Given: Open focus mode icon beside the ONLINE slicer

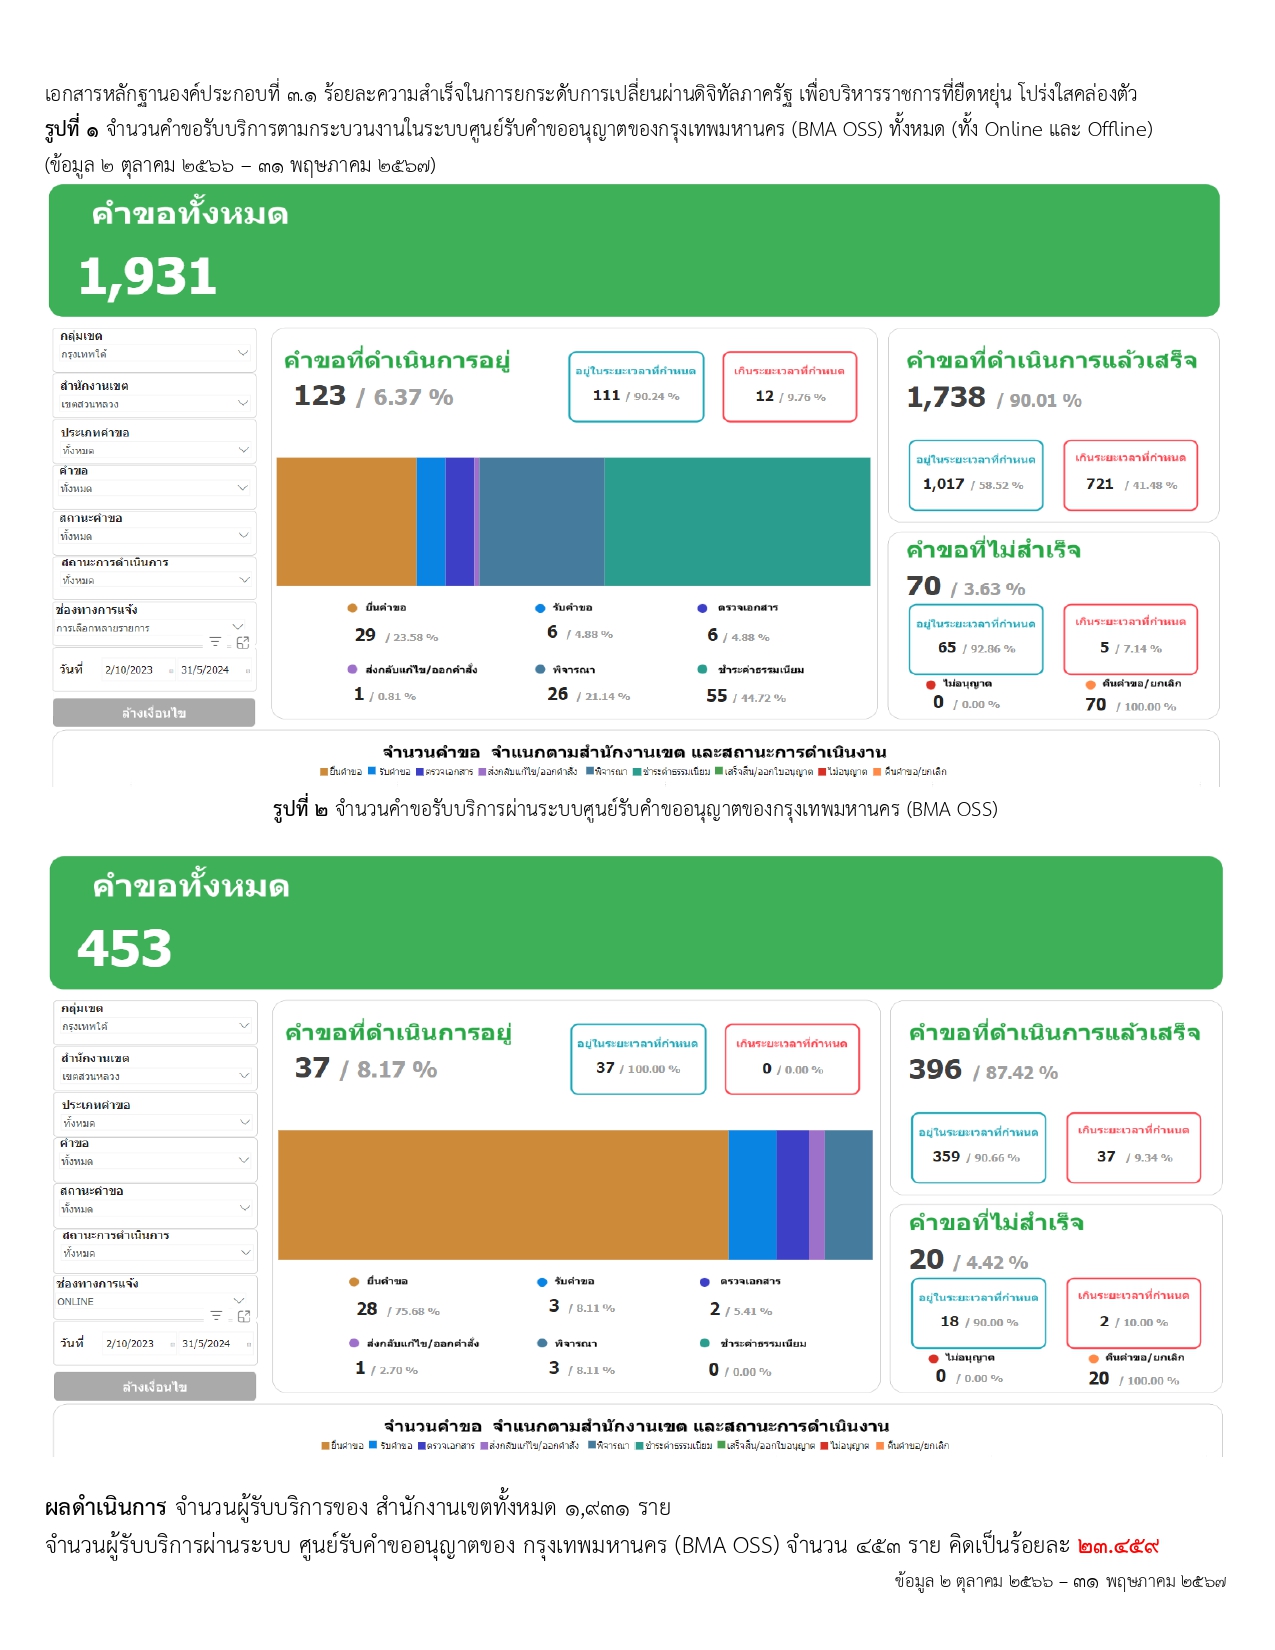Looking at the screenshot, I should point(243,1316).
